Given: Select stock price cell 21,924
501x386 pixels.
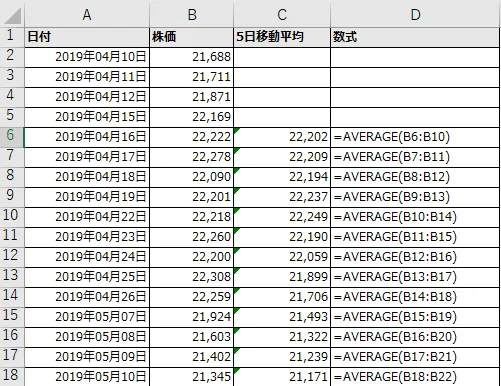Looking at the screenshot, I should pos(192,317).
